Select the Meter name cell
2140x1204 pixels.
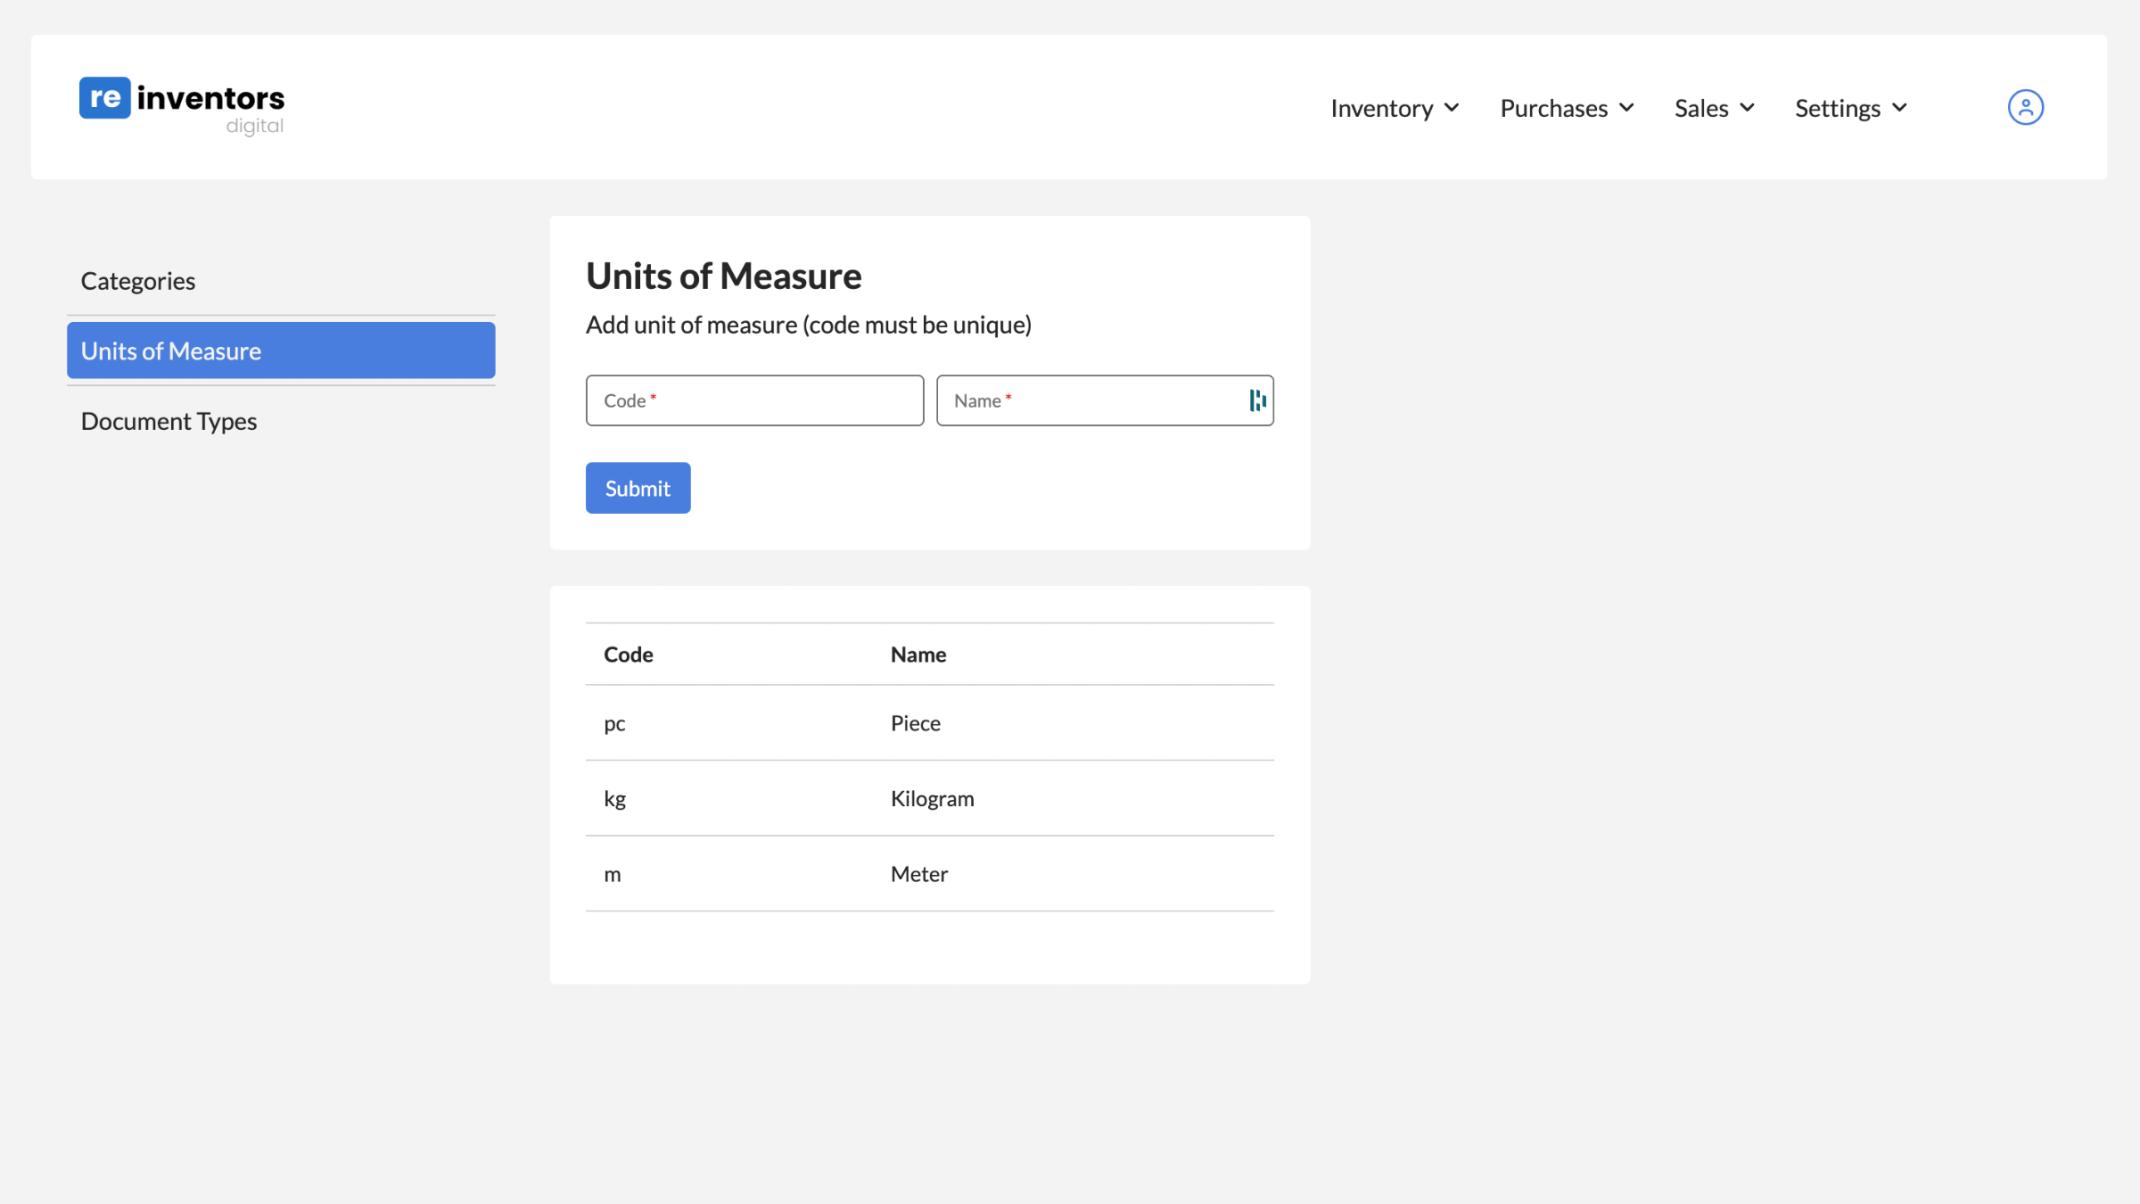919,874
